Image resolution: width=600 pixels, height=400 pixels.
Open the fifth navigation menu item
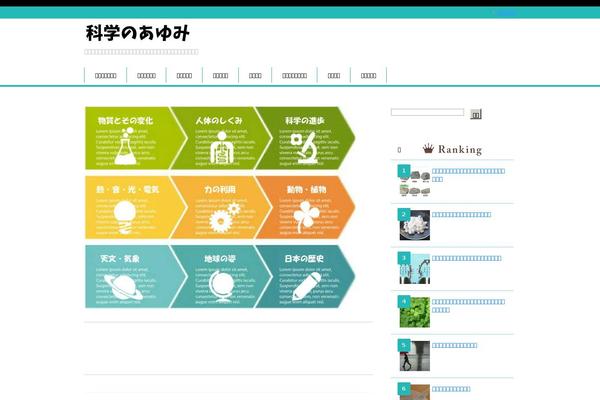pyautogui.click(x=255, y=75)
